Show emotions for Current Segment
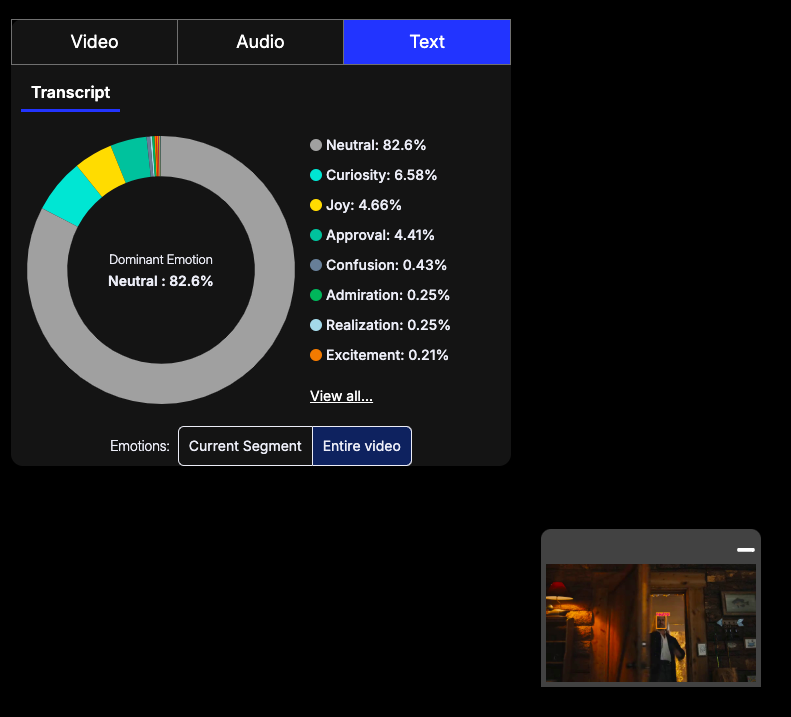Viewport: 791px width, 717px height. [x=245, y=446]
